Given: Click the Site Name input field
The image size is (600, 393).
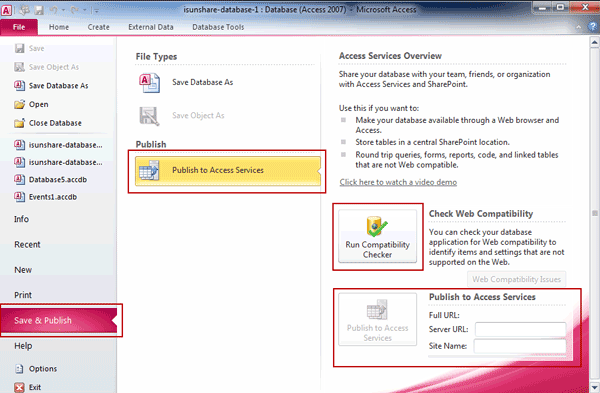Looking at the screenshot, I should 520,346.
